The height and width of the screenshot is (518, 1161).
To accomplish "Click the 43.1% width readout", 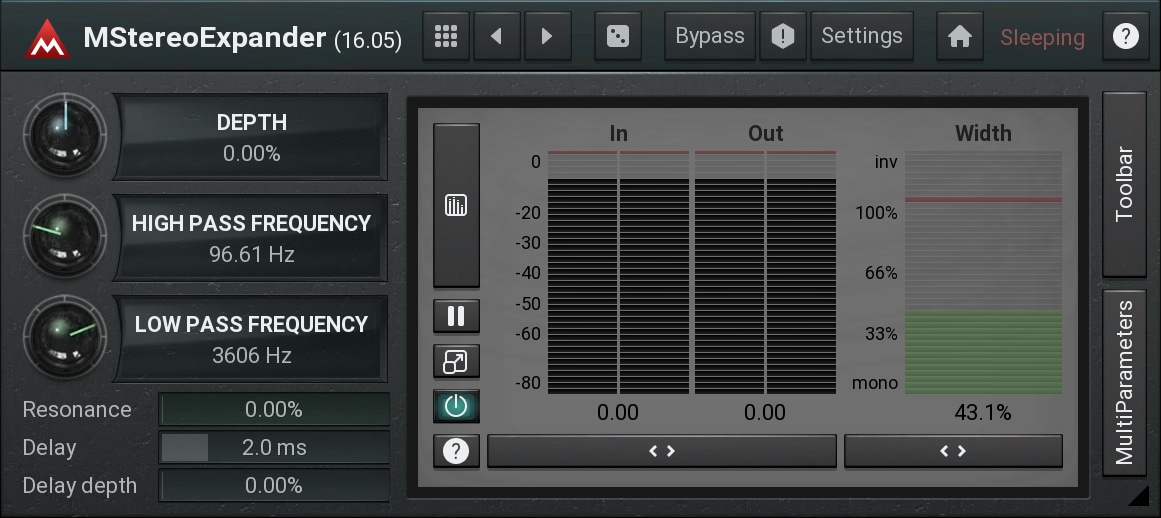I will coord(983,413).
